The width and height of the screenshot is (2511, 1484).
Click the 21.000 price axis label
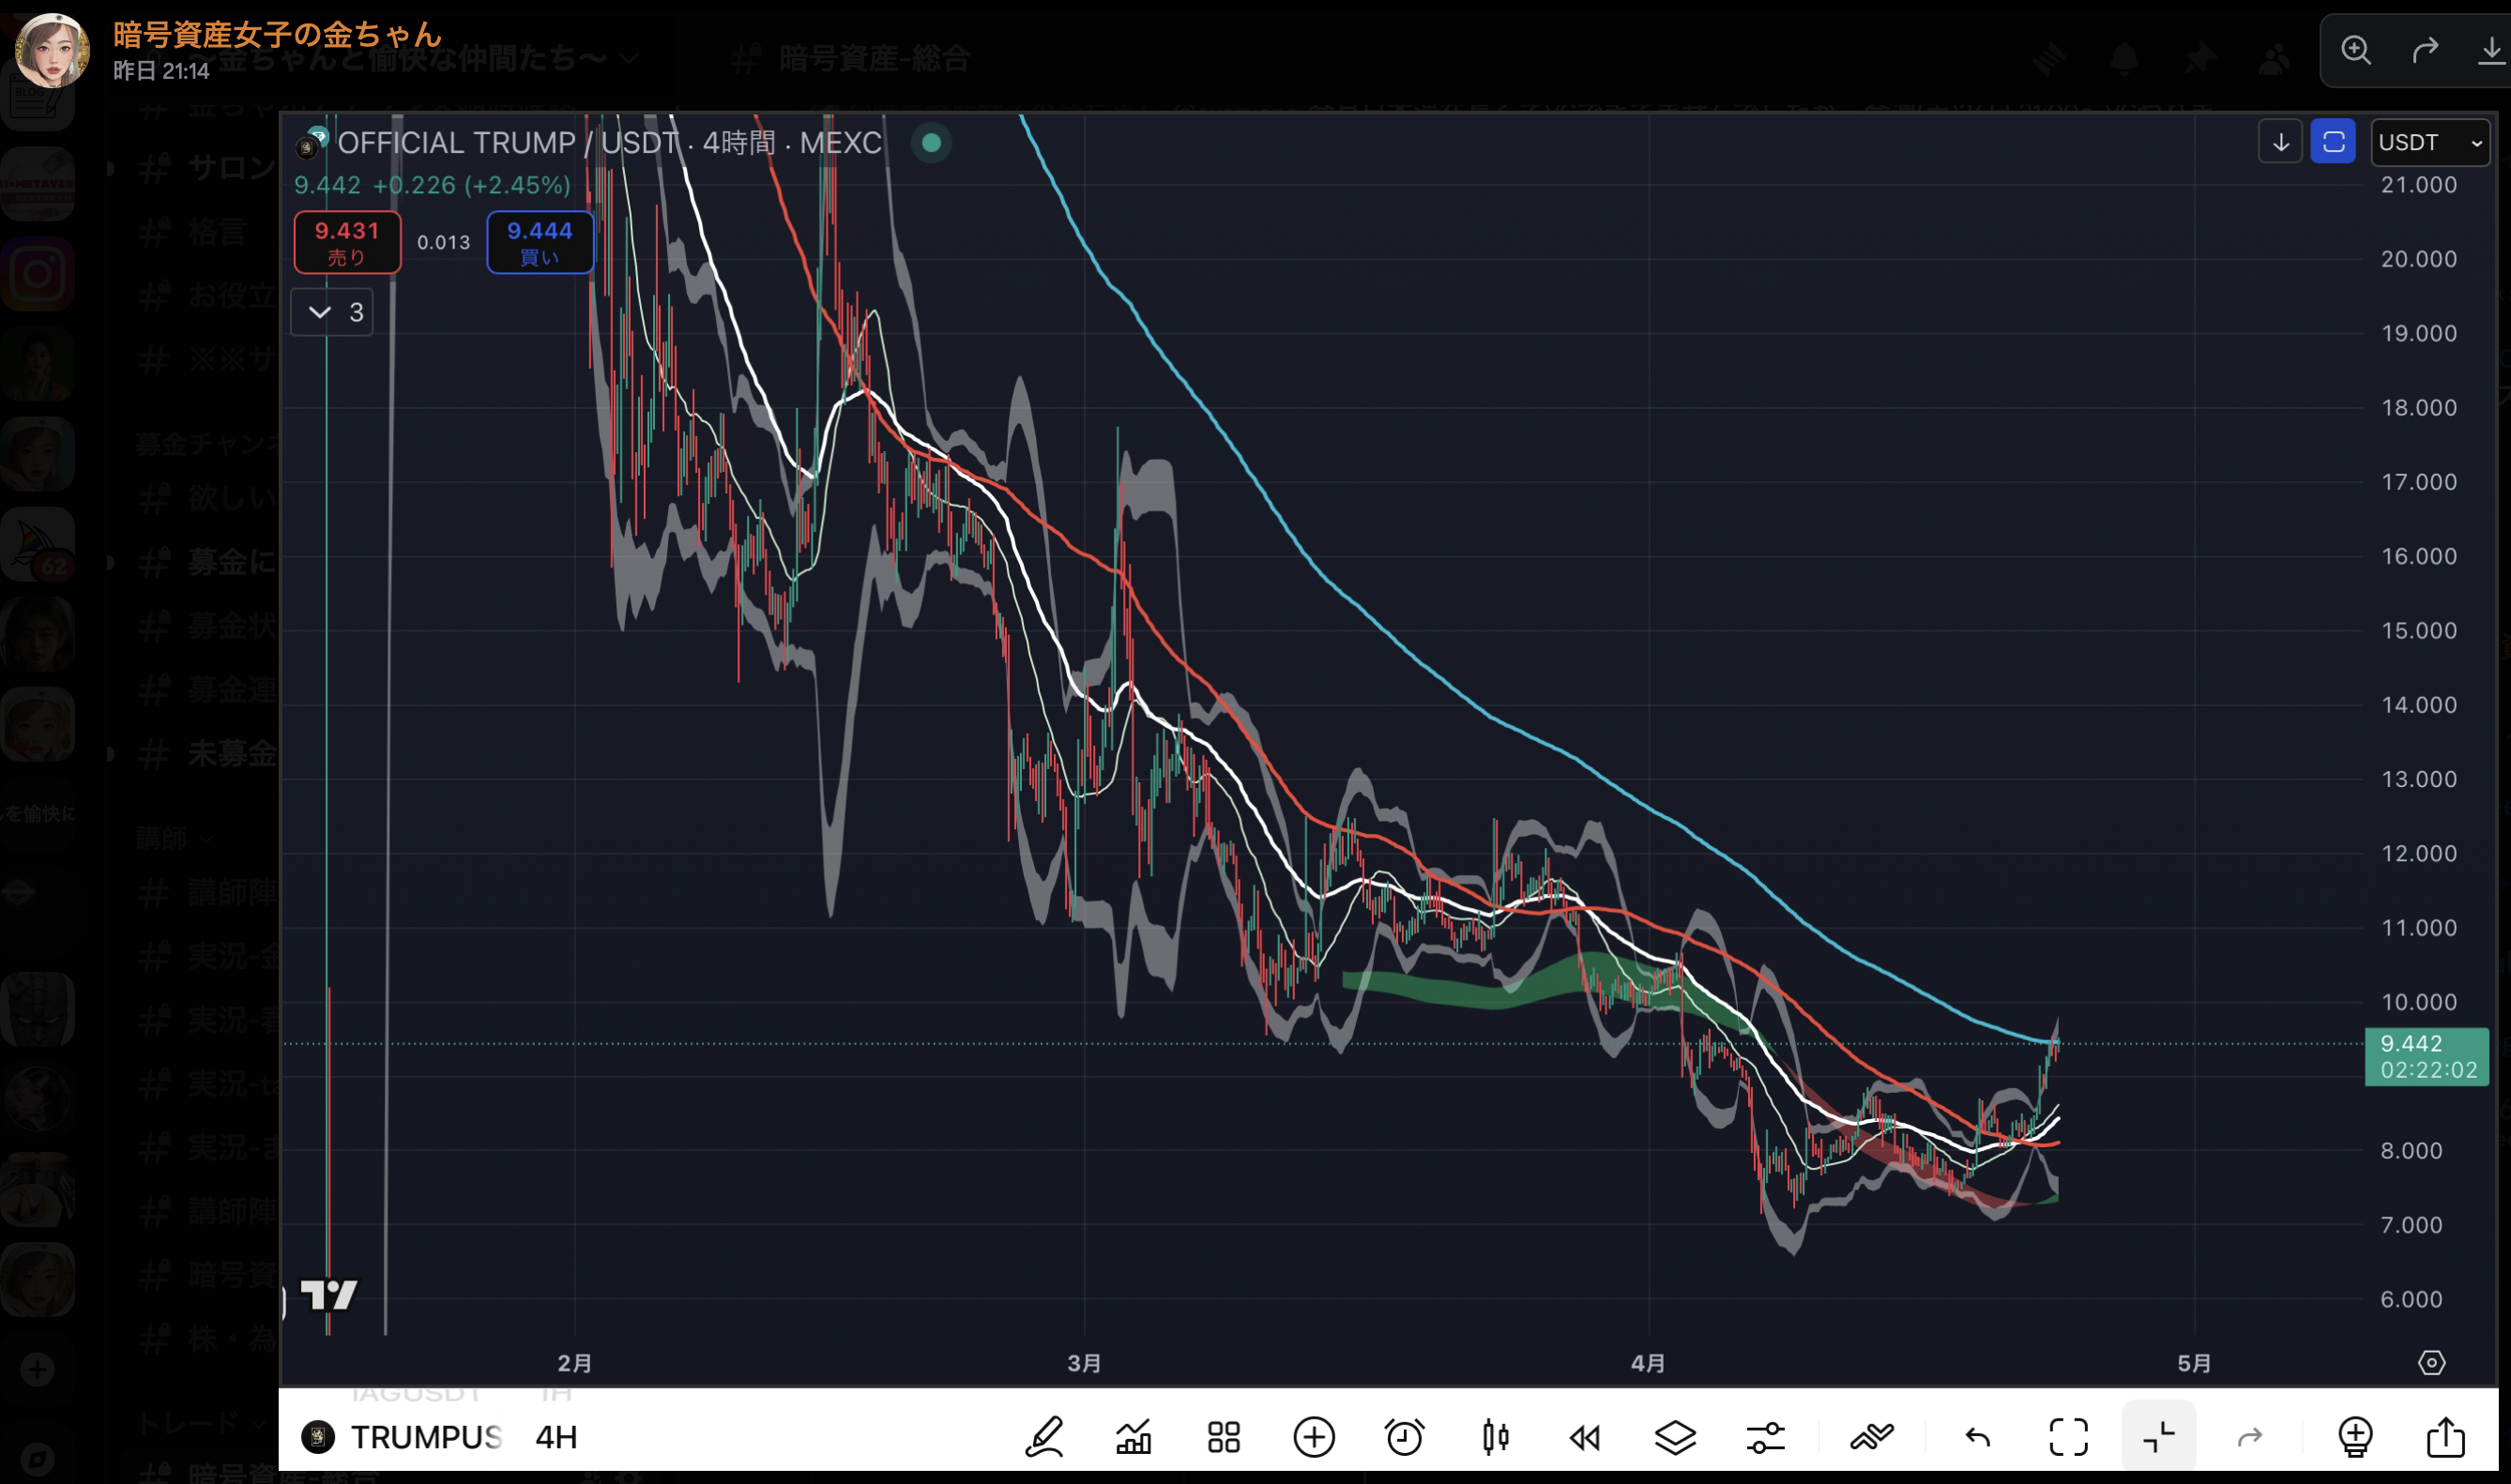point(2419,185)
